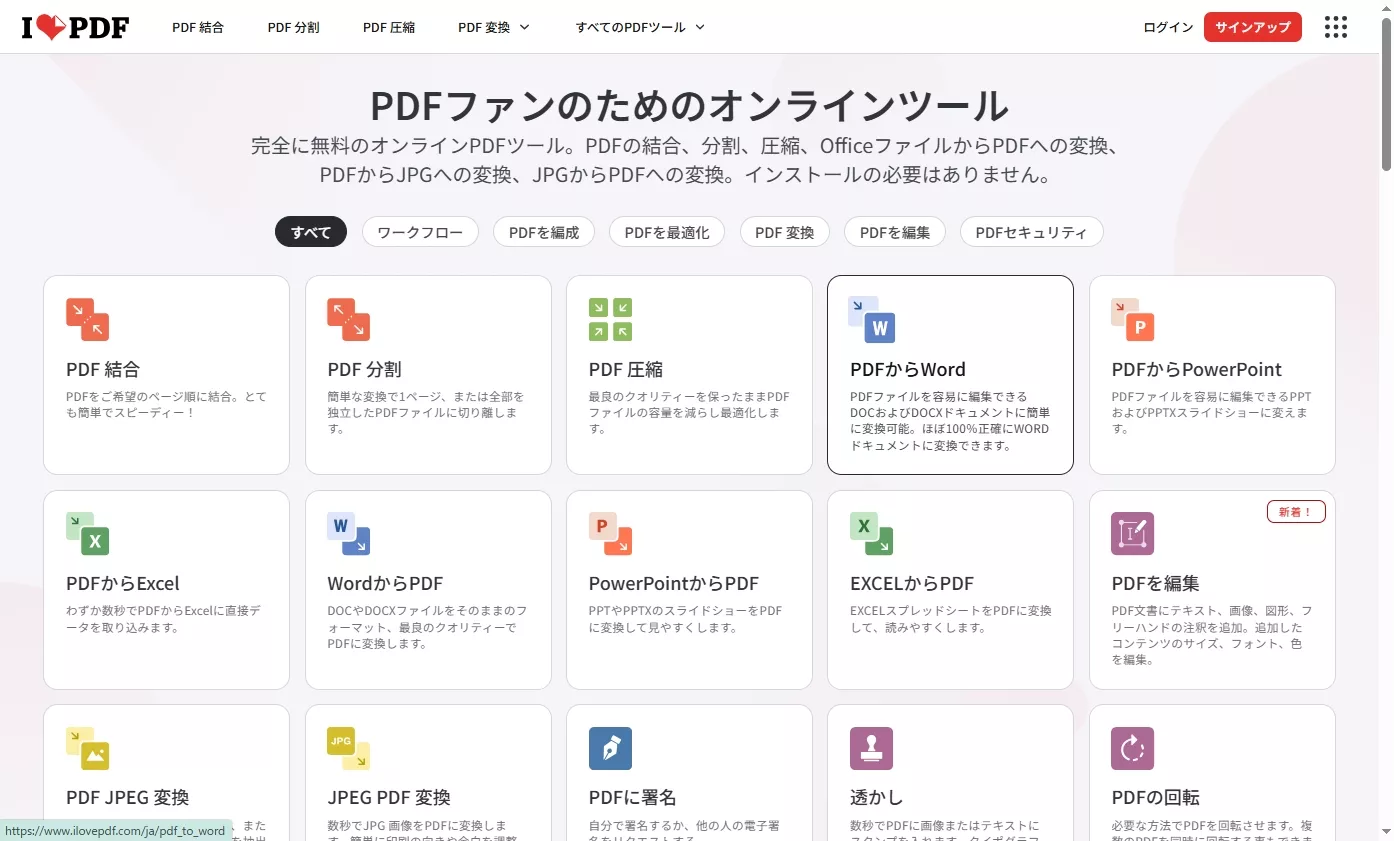Click the WordからPDF icon
Image resolution: width=1394 pixels, height=841 pixels.
pyautogui.click(x=348, y=534)
